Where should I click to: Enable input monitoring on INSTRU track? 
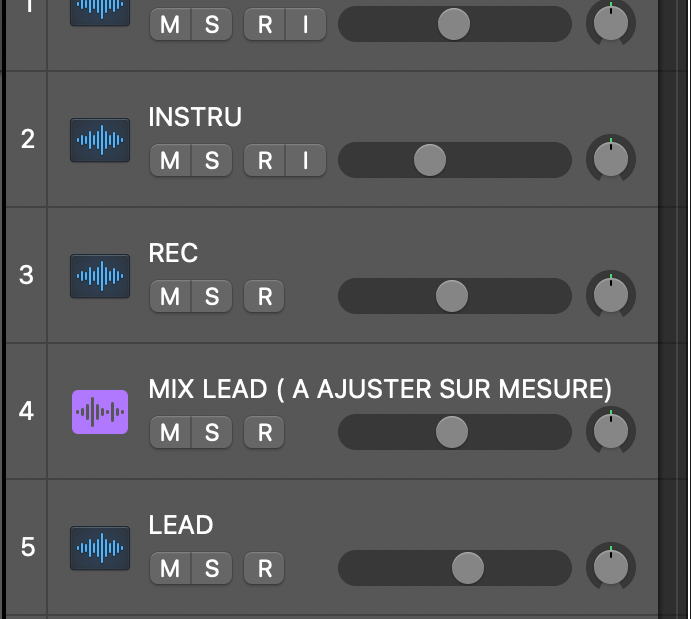pos(306,160)
